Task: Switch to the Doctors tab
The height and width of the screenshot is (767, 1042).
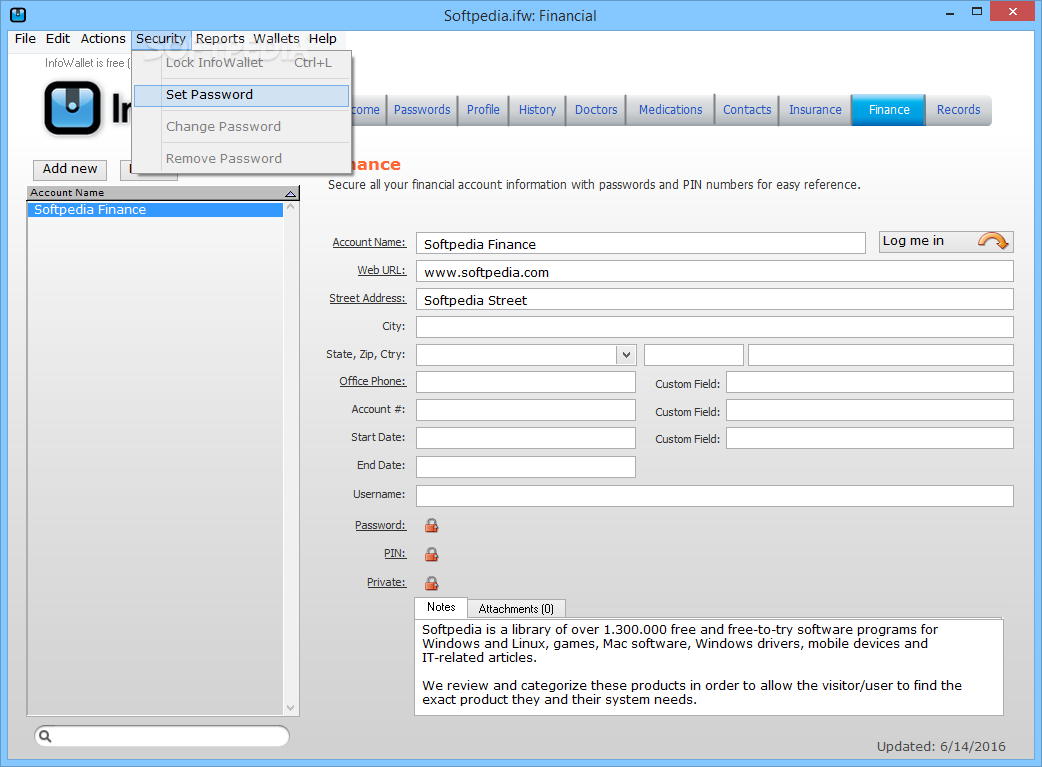Action: tap(596, 110)
